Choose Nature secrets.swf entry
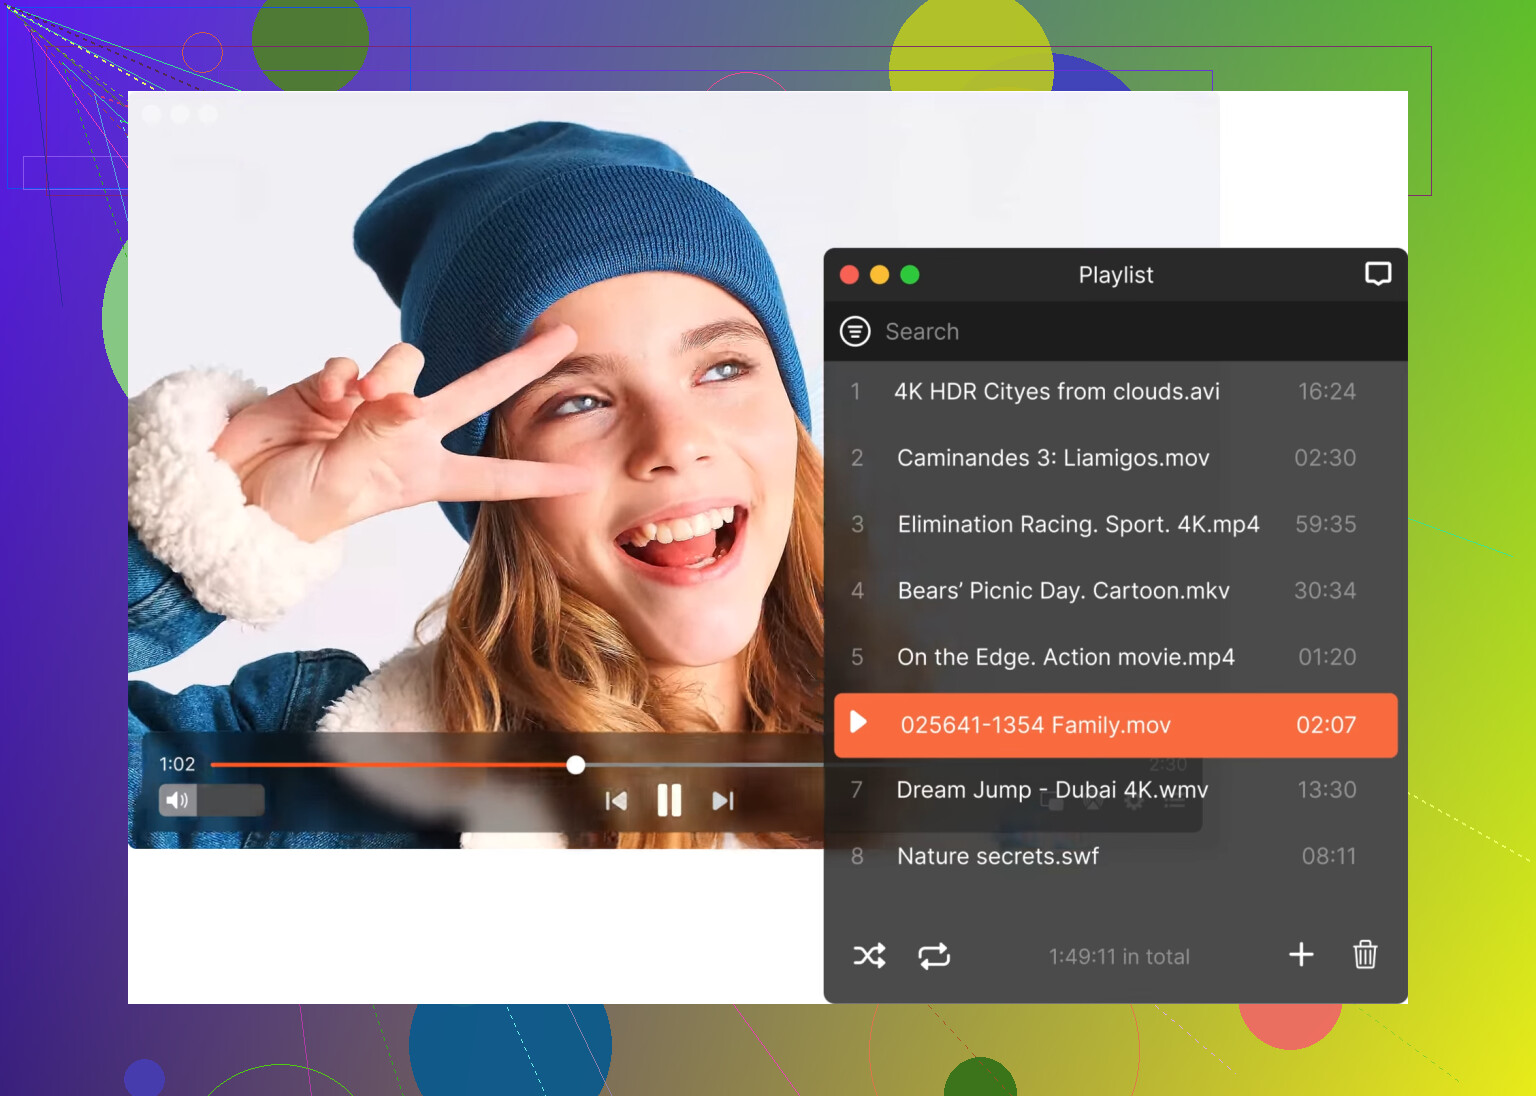Screen dimensions: 1536x1096 (1115, 856)
